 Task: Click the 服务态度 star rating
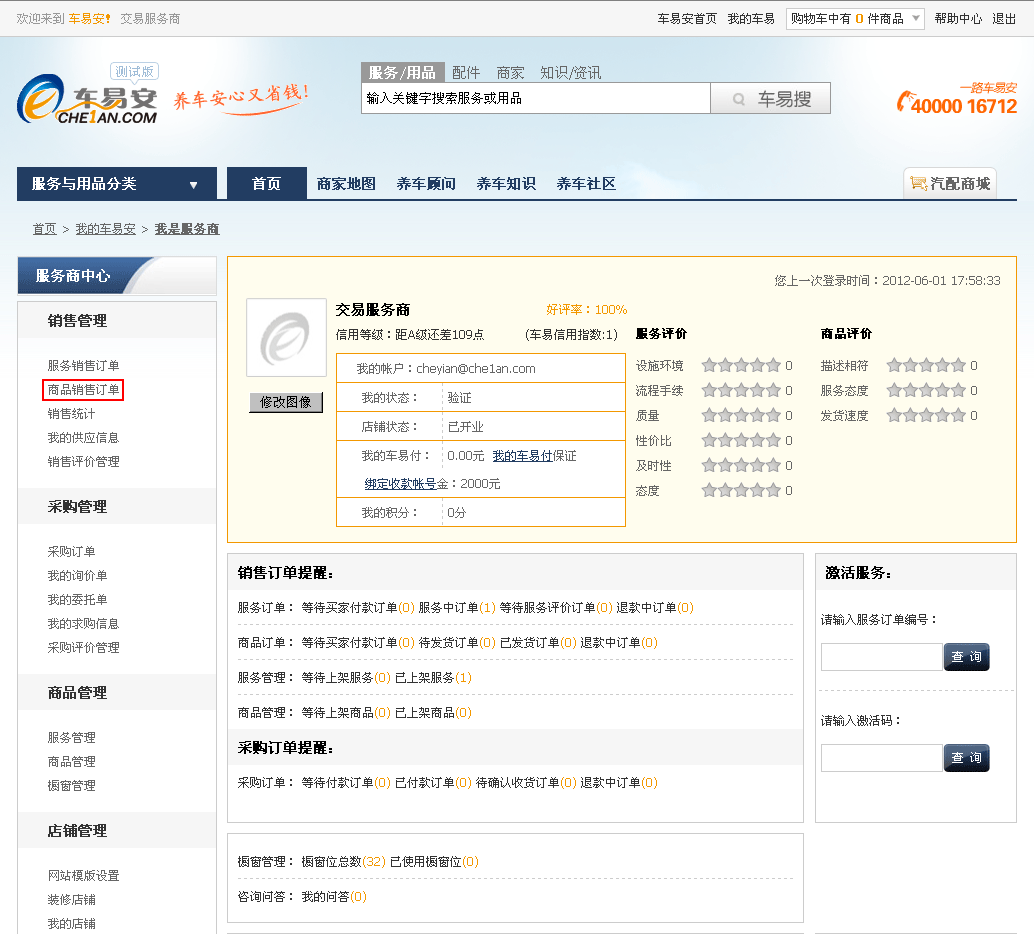tap(926, 390)
